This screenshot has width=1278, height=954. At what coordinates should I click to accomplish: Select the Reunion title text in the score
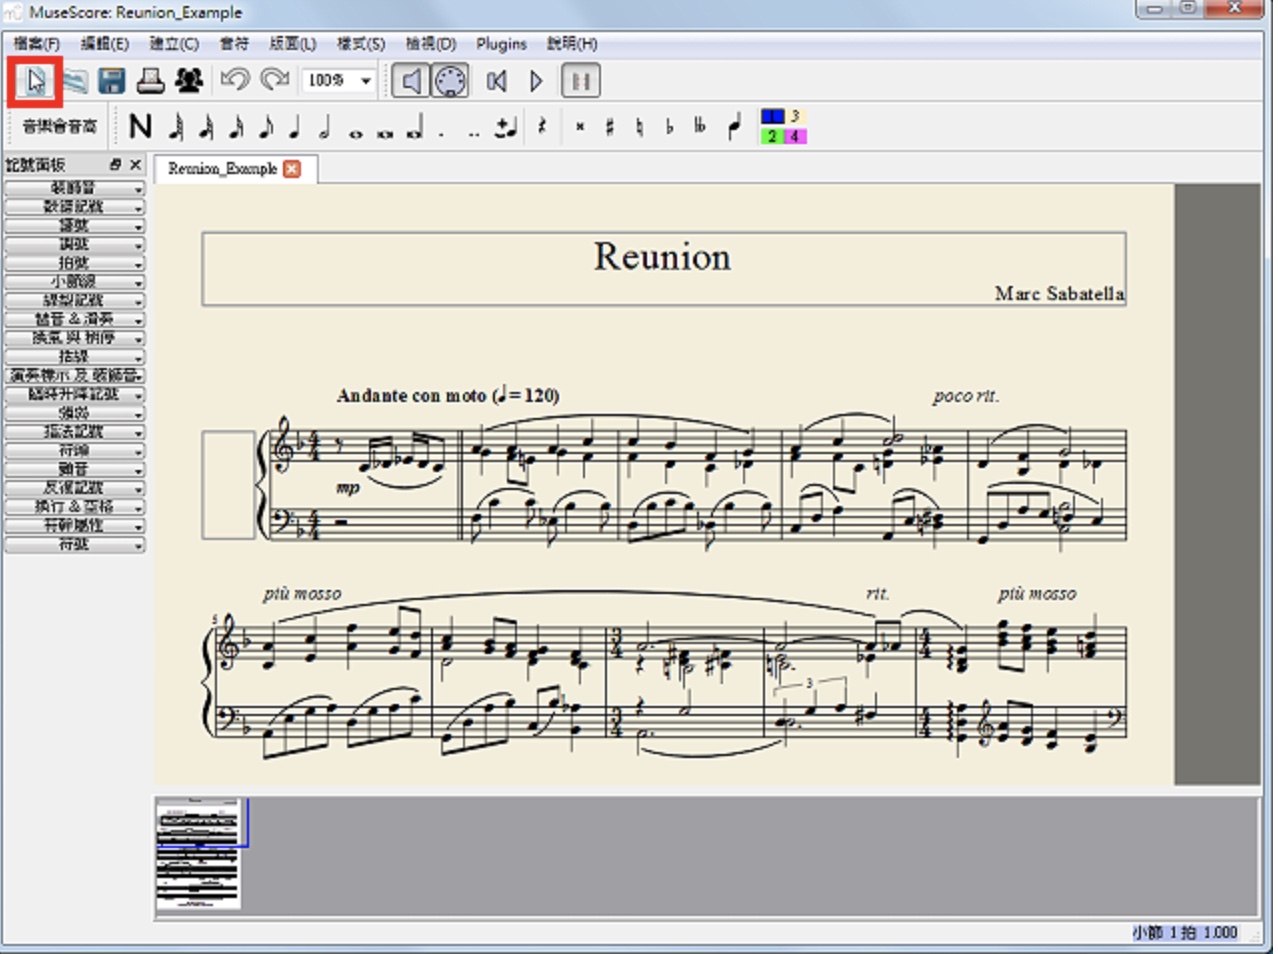[x=663, y=257]
